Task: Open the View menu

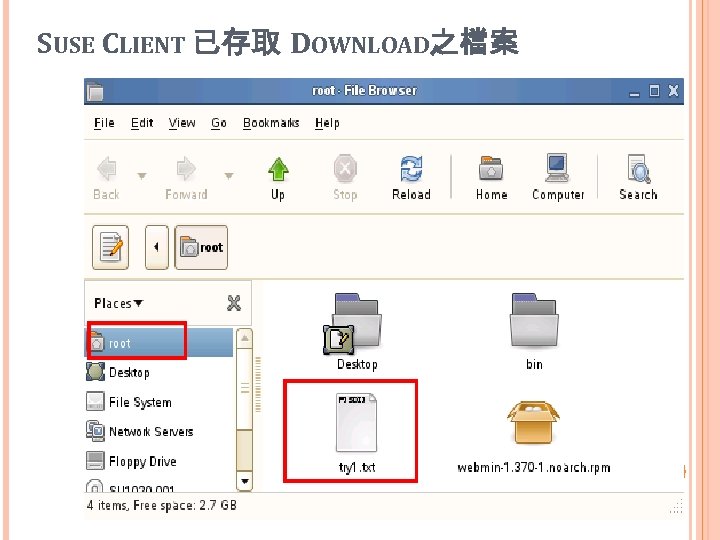Action: (182, 123)
